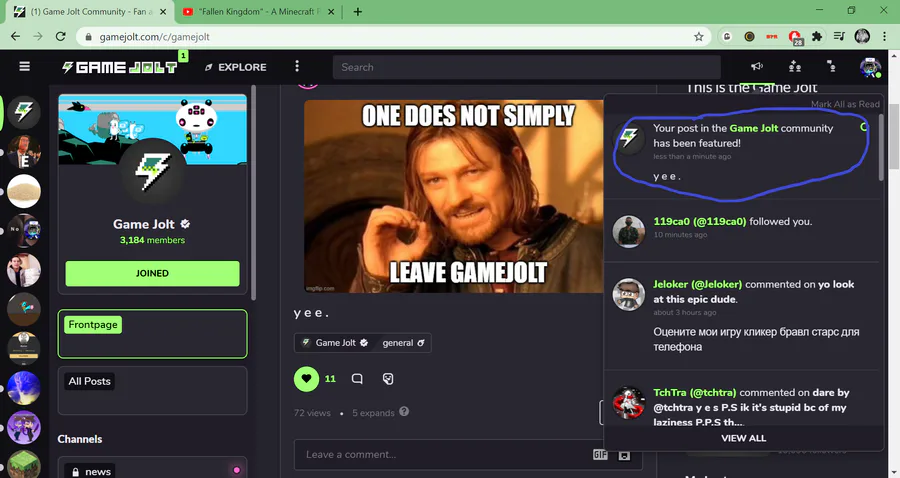Open the user avatar menu in header
900x478 pixels.
point(870,67)
